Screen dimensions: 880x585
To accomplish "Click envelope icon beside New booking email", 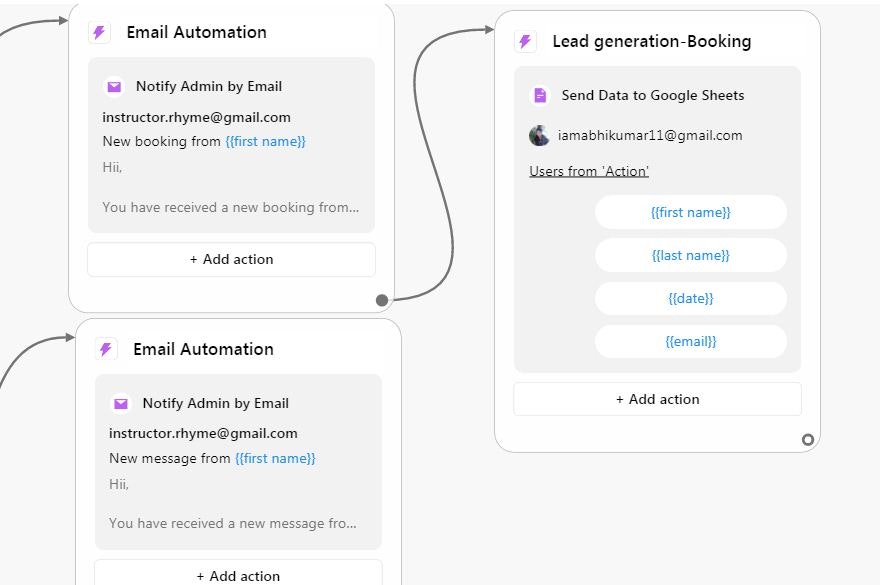I will point(114,87).
